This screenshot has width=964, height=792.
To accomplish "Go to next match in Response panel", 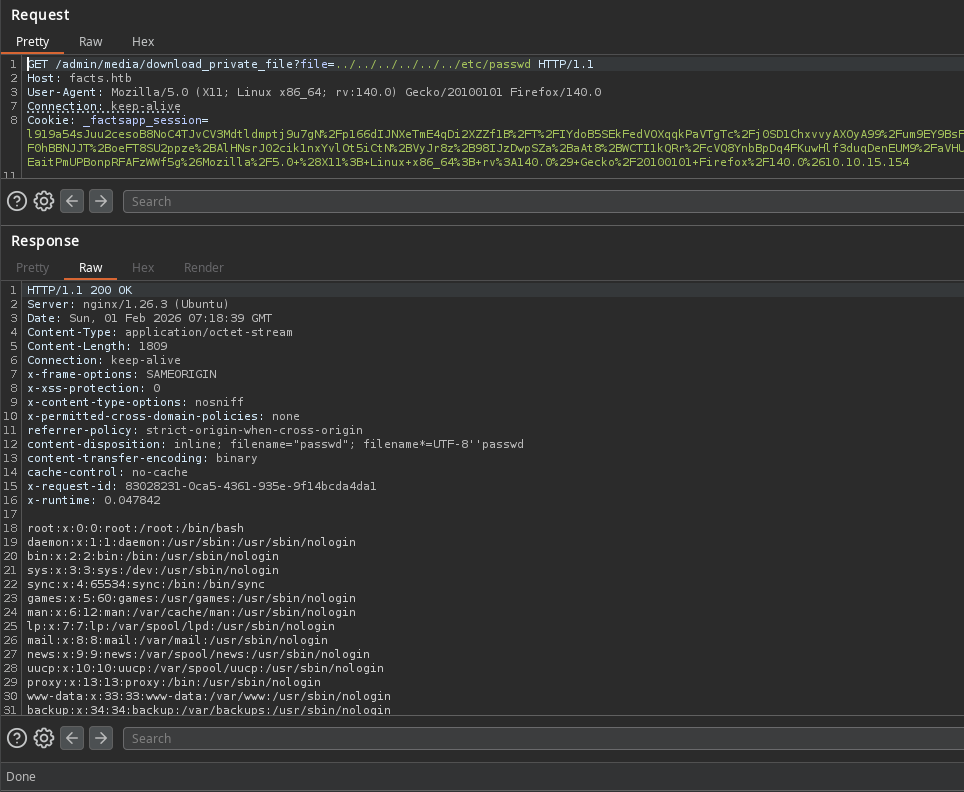I will pos(101,738).
